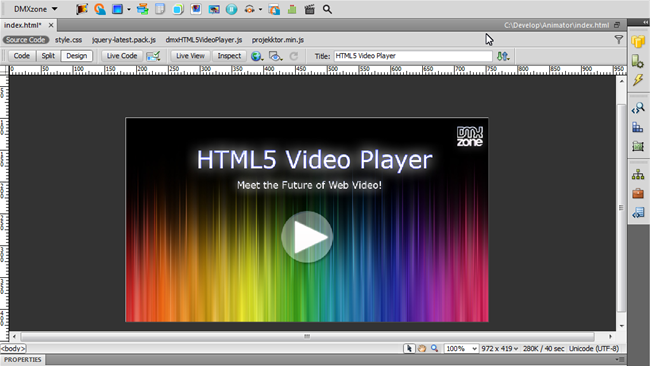Switch to Code view button
The width and height of the screenshot is (650, 366).
coord(22,56)
